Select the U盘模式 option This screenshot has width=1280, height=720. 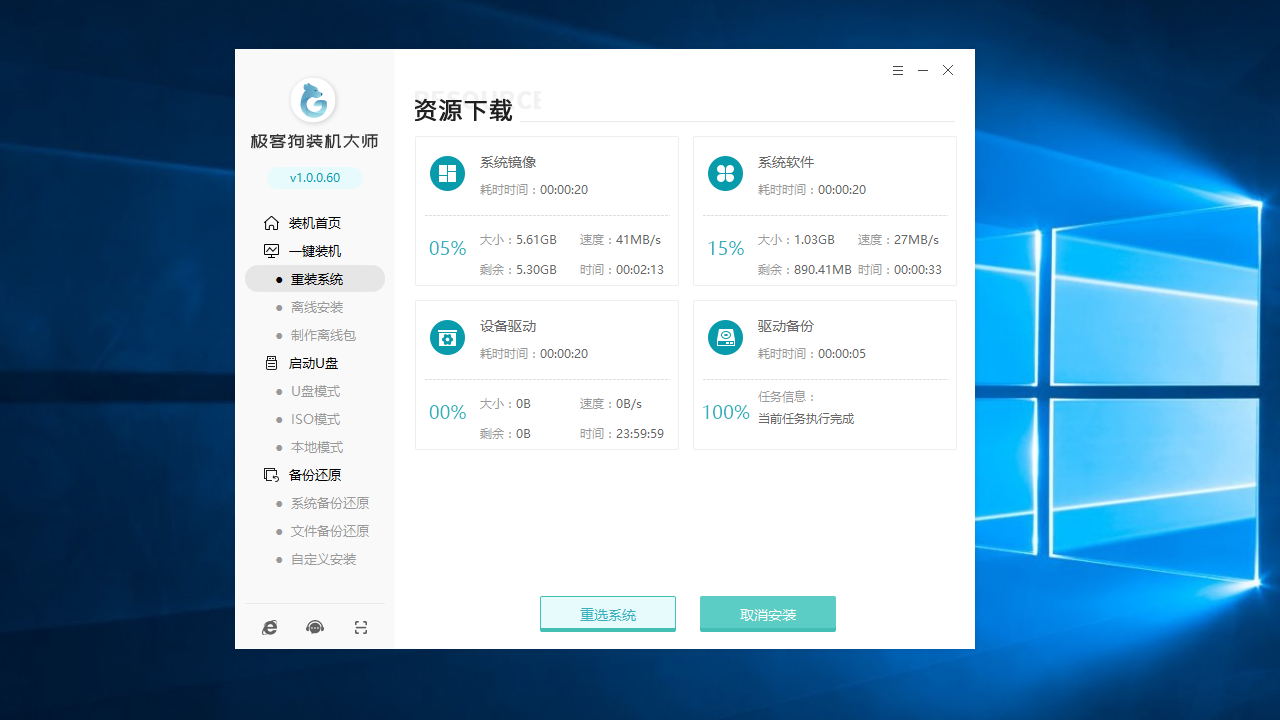coord(317,391)
